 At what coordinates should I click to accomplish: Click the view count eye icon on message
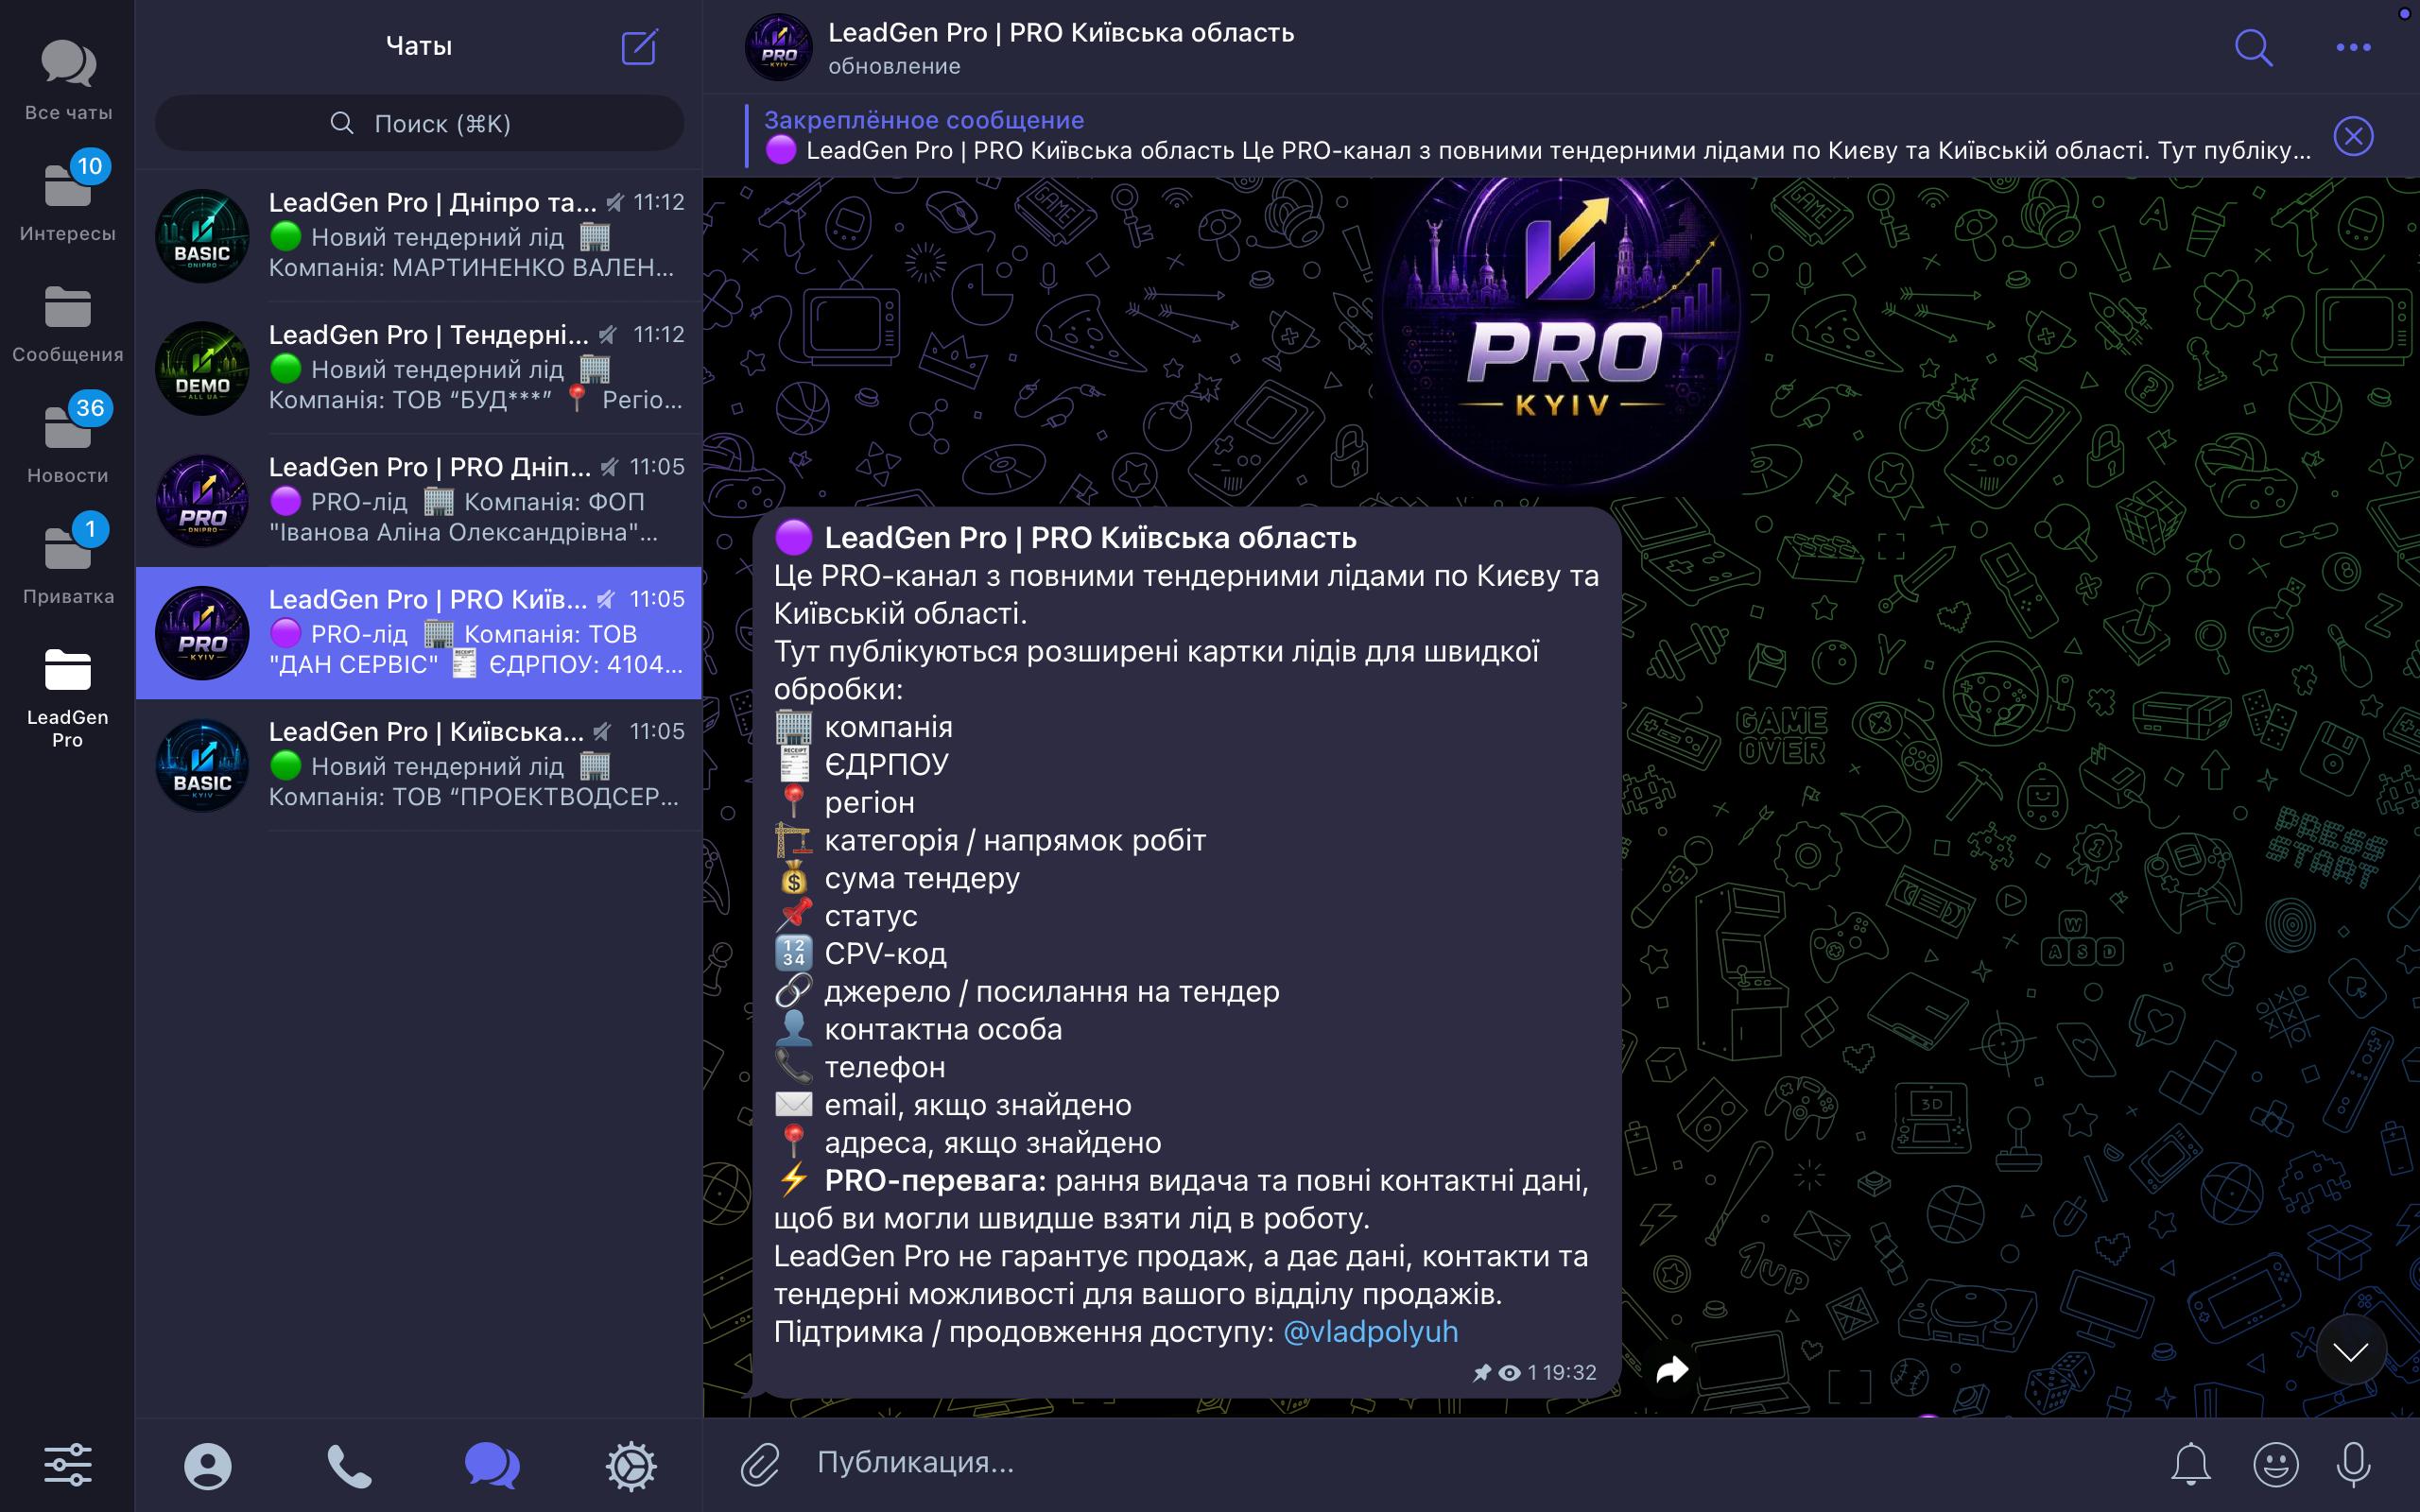pyautogui.click(x=1510, y=1373)
